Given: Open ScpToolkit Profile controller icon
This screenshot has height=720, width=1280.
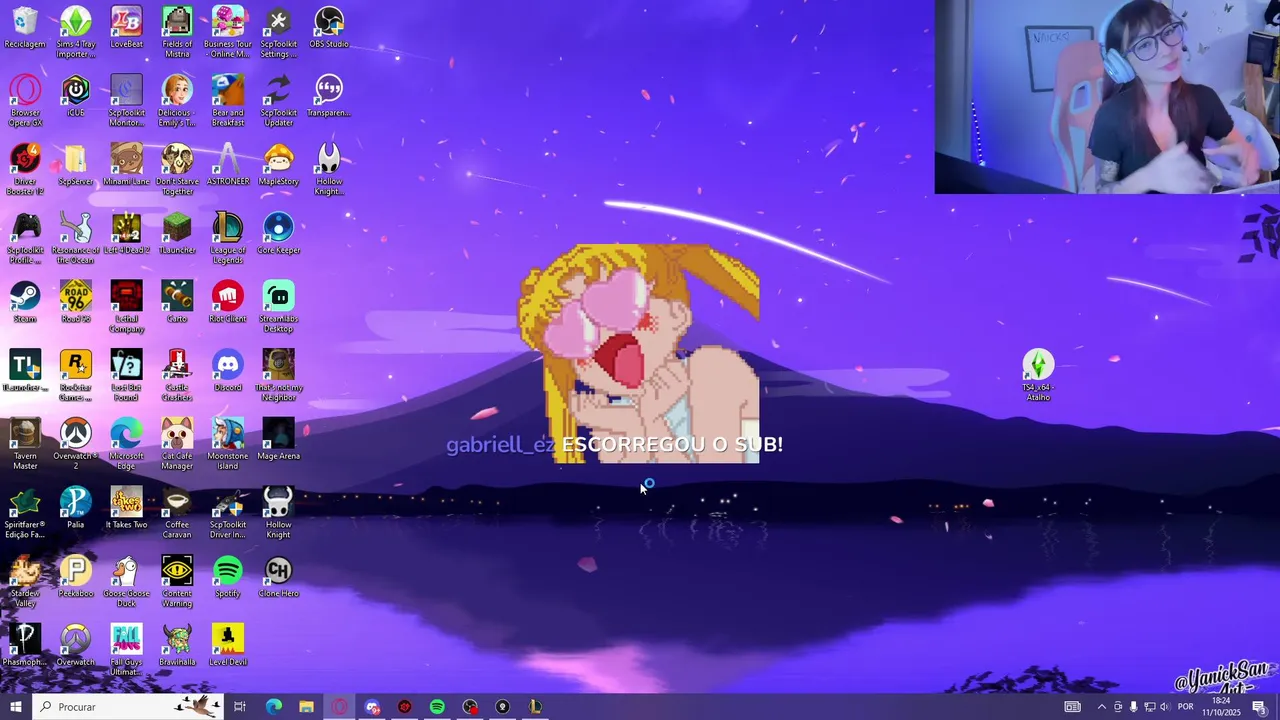Looking at the screenshot, I should (25, 239).
